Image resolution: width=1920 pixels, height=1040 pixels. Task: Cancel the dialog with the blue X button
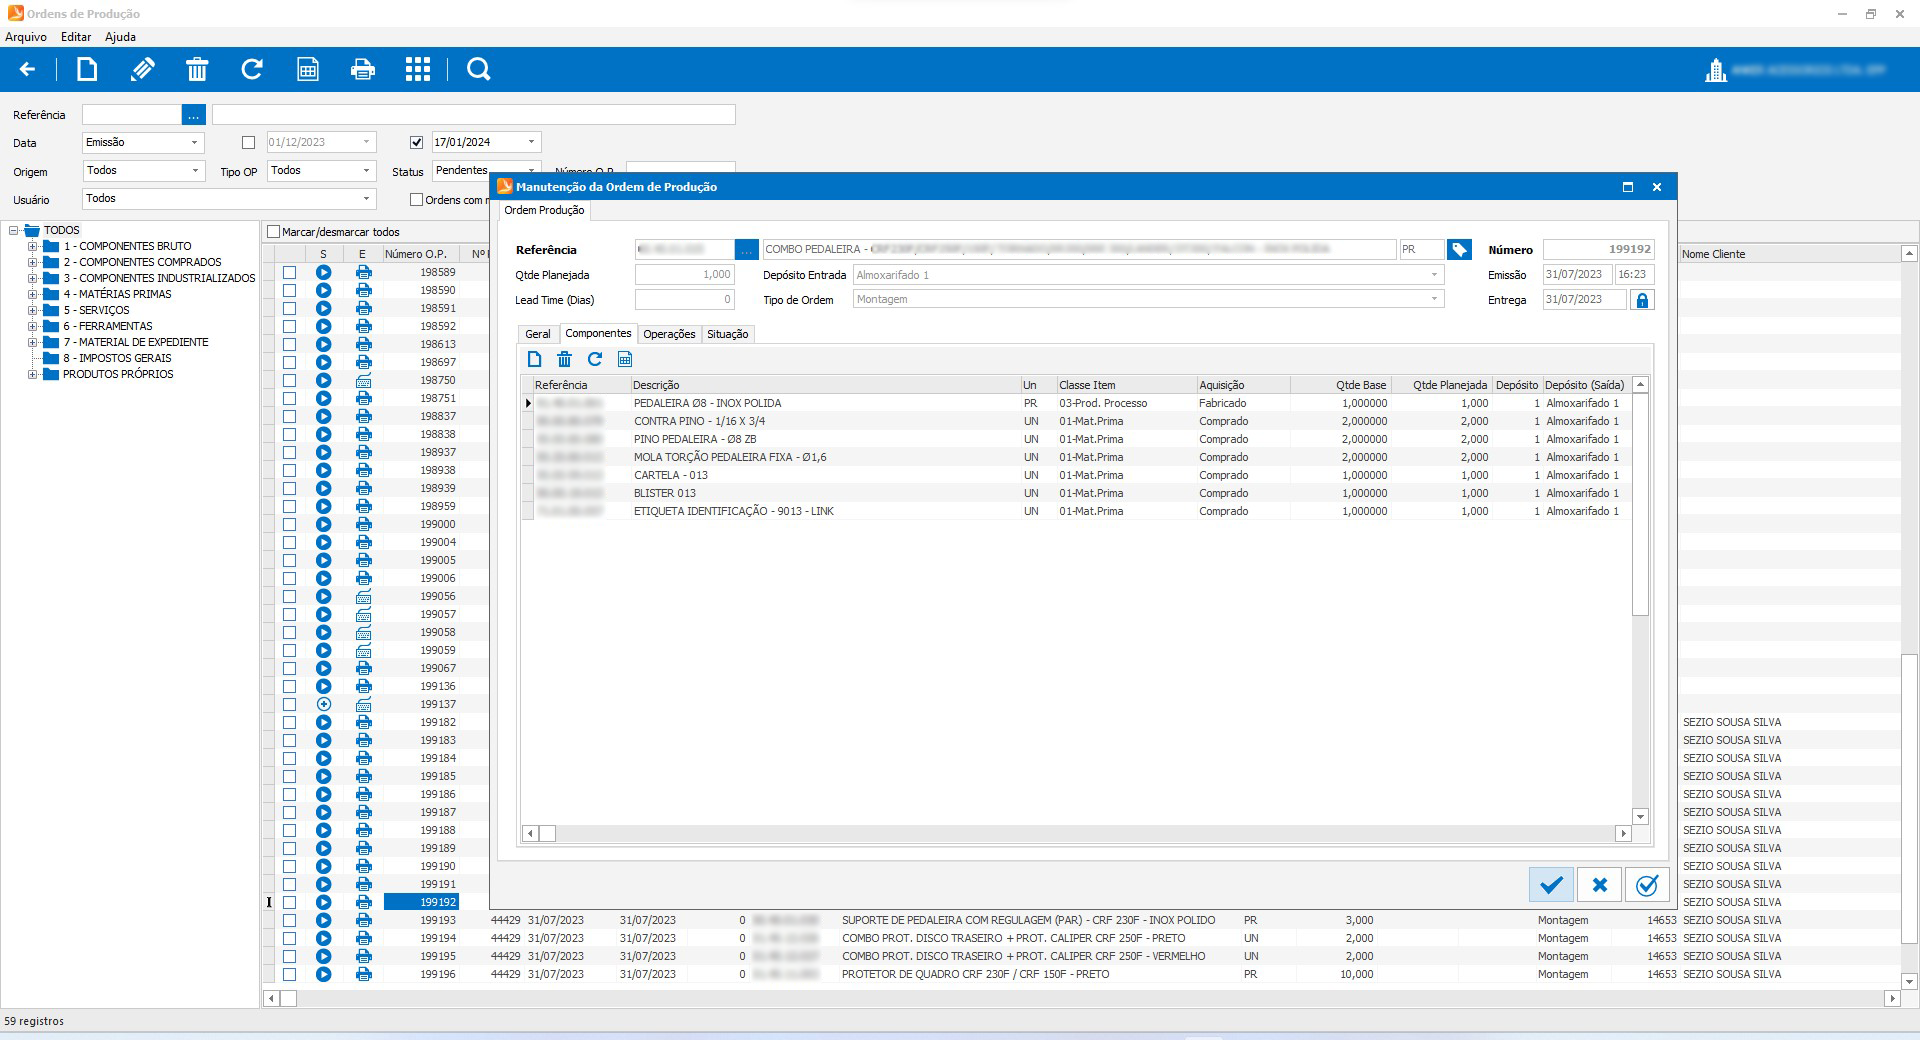tap(1599, 885)
